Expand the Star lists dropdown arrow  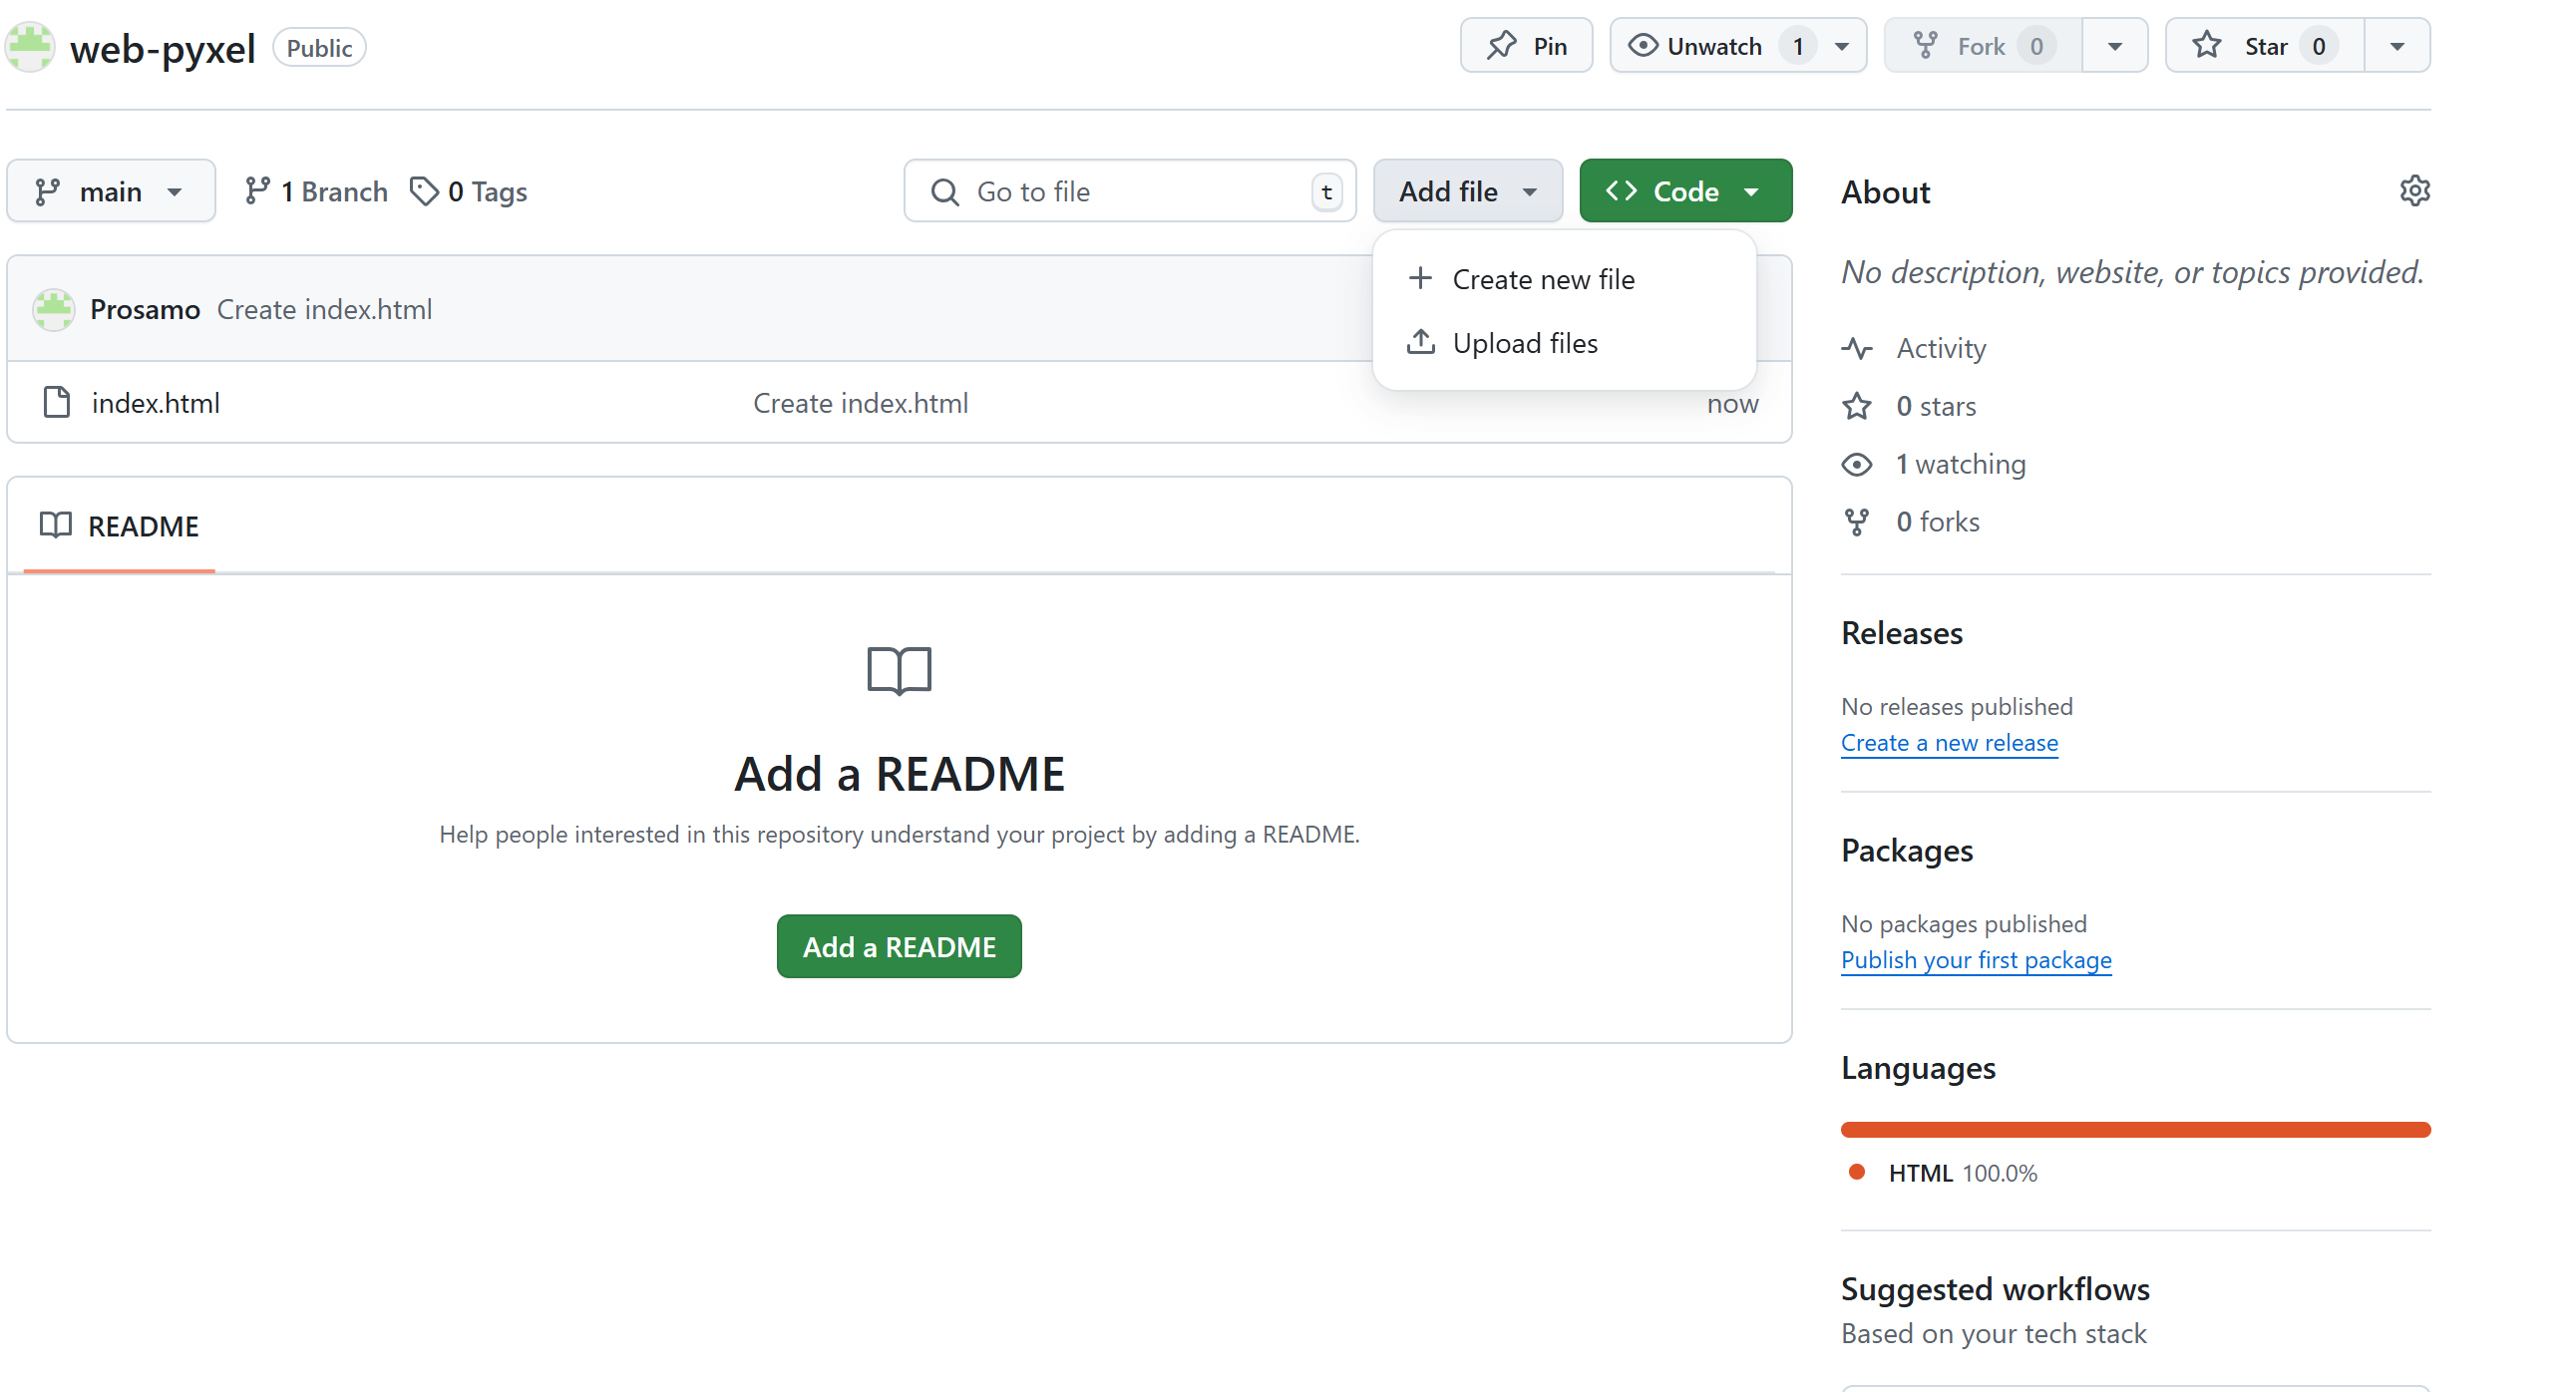click(2397, 46)
